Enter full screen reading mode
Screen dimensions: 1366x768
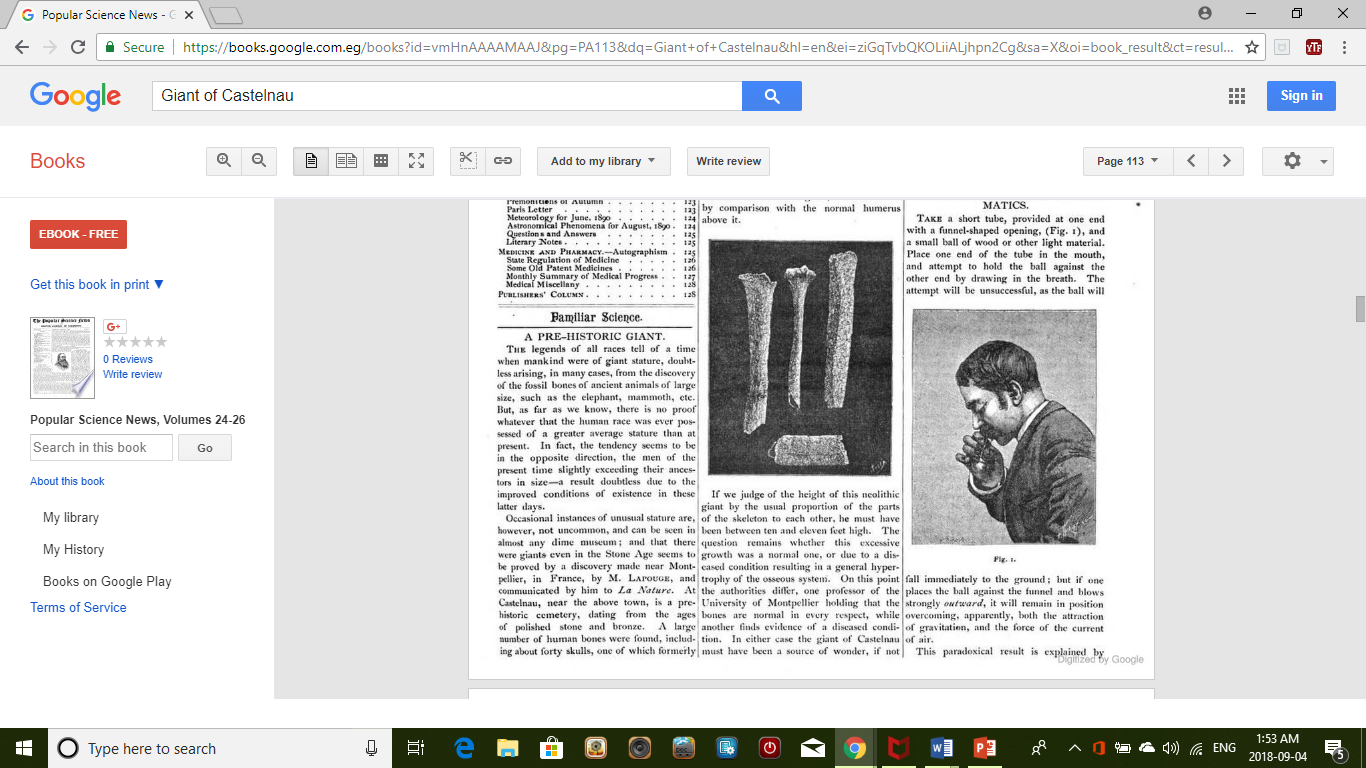pyautogui.click(x=416, y=161)
